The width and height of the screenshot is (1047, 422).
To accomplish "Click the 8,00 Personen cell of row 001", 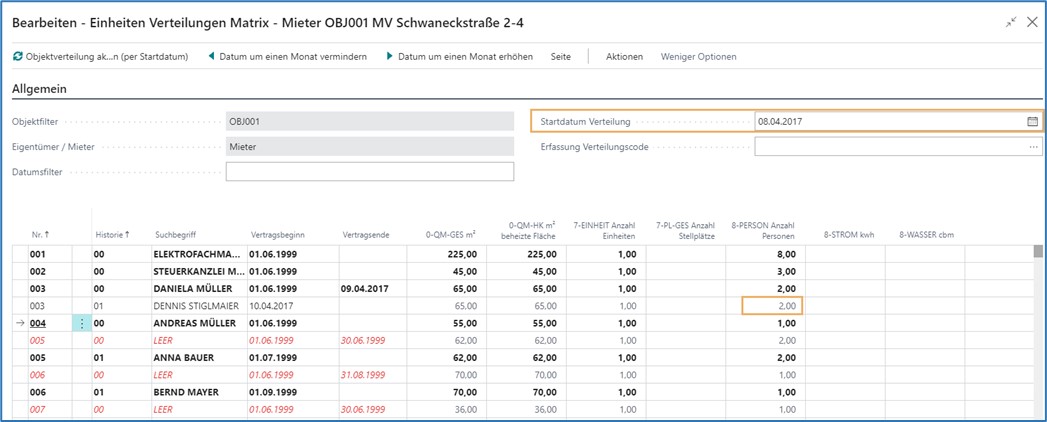I will click(x=765, y=254).
